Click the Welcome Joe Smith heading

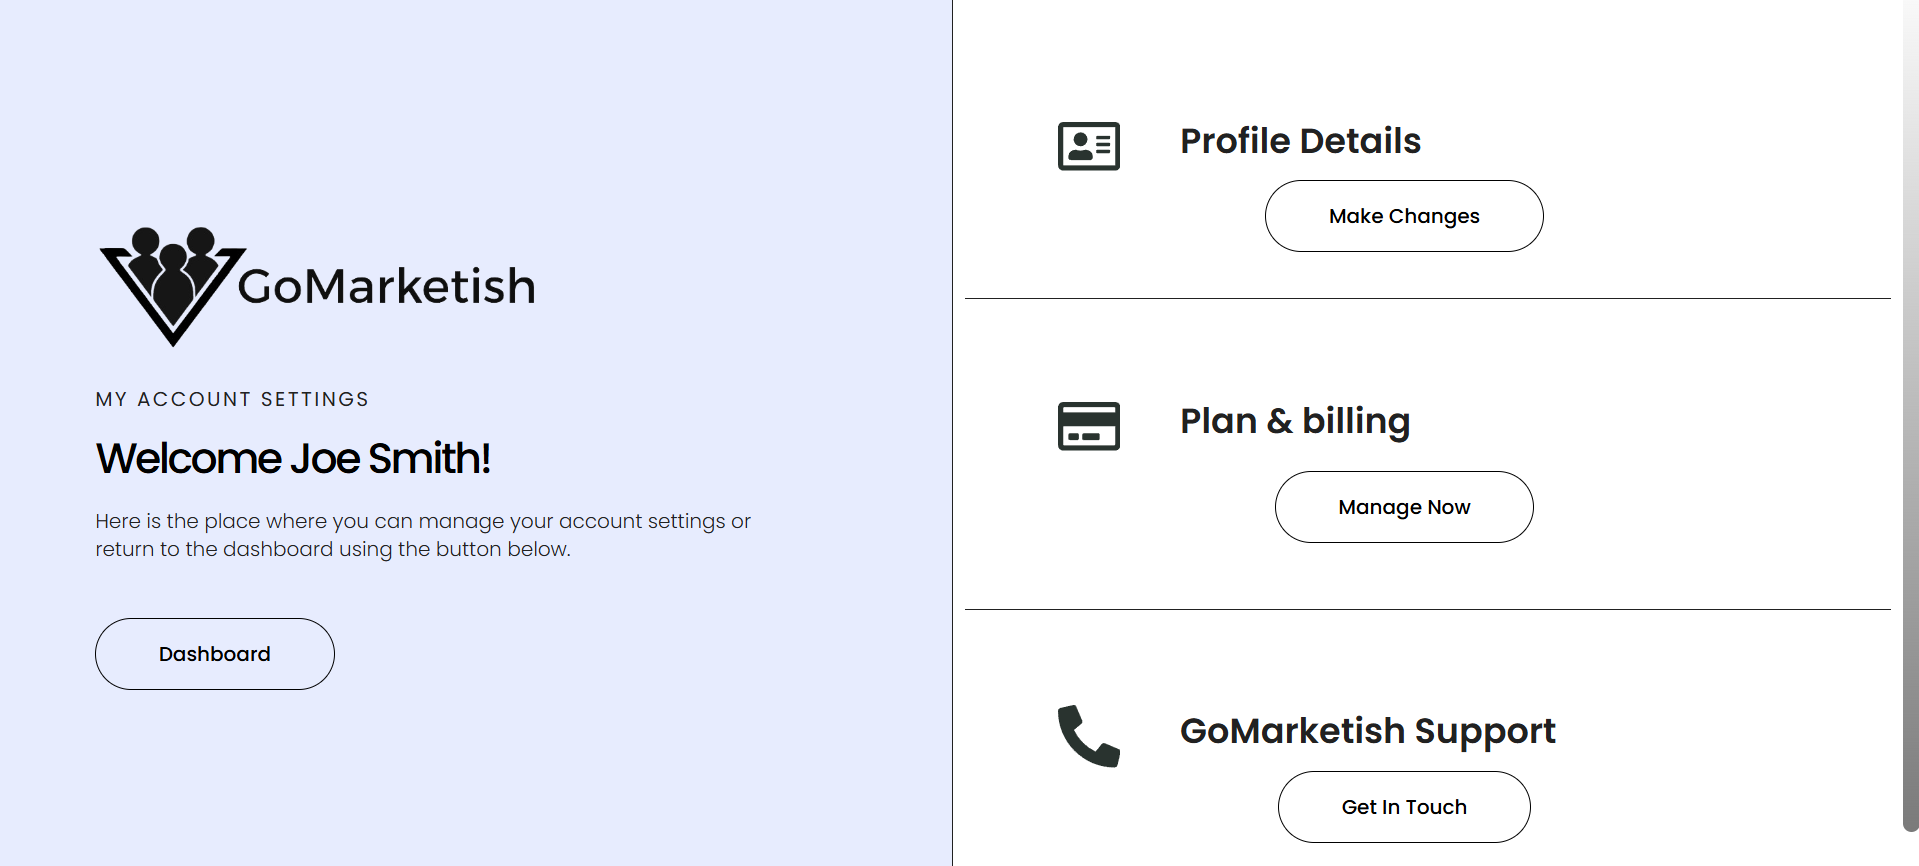293,459
